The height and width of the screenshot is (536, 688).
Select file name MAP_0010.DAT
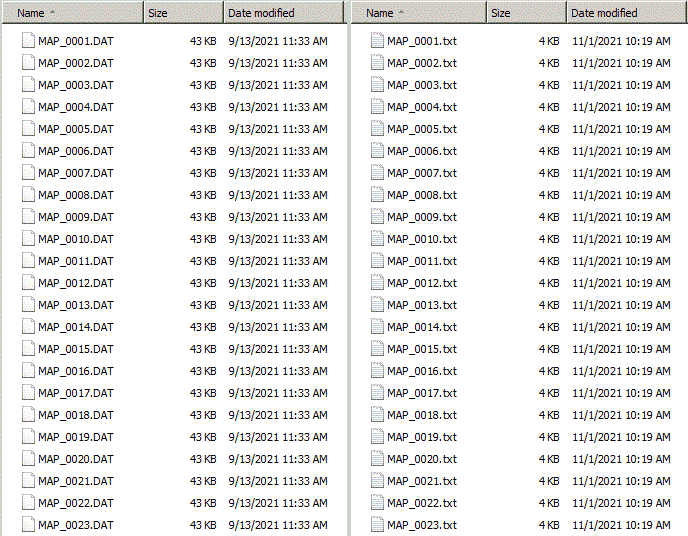pos(76,239)
